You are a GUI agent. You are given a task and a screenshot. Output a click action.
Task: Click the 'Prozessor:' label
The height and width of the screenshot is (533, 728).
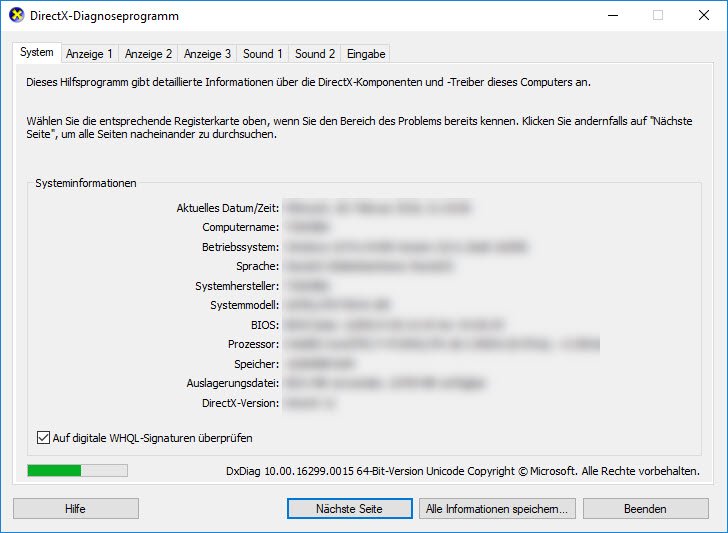click(x=254, y=344)
